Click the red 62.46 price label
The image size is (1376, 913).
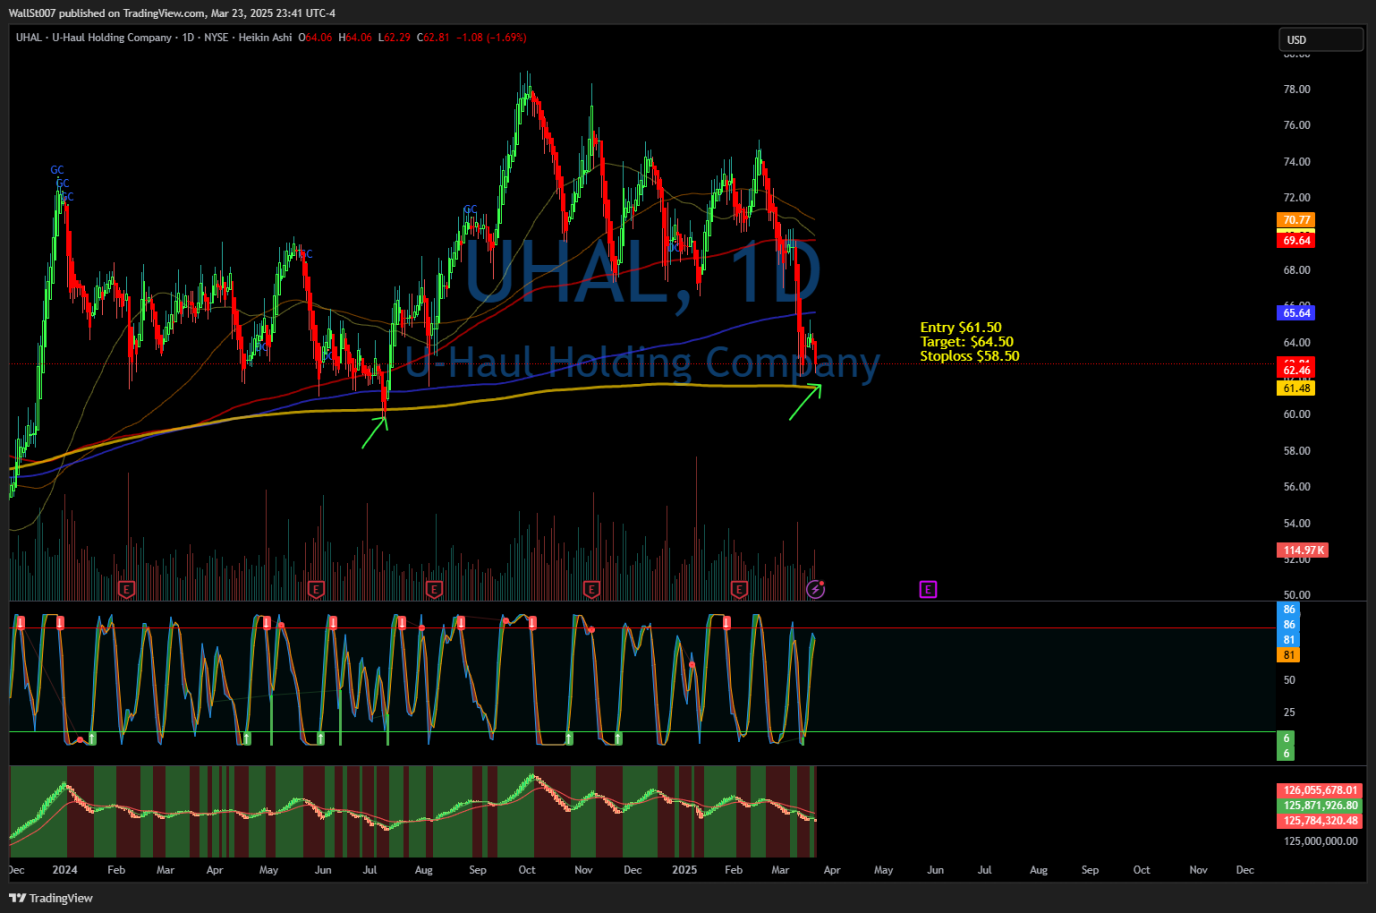tap(1296, 370)
